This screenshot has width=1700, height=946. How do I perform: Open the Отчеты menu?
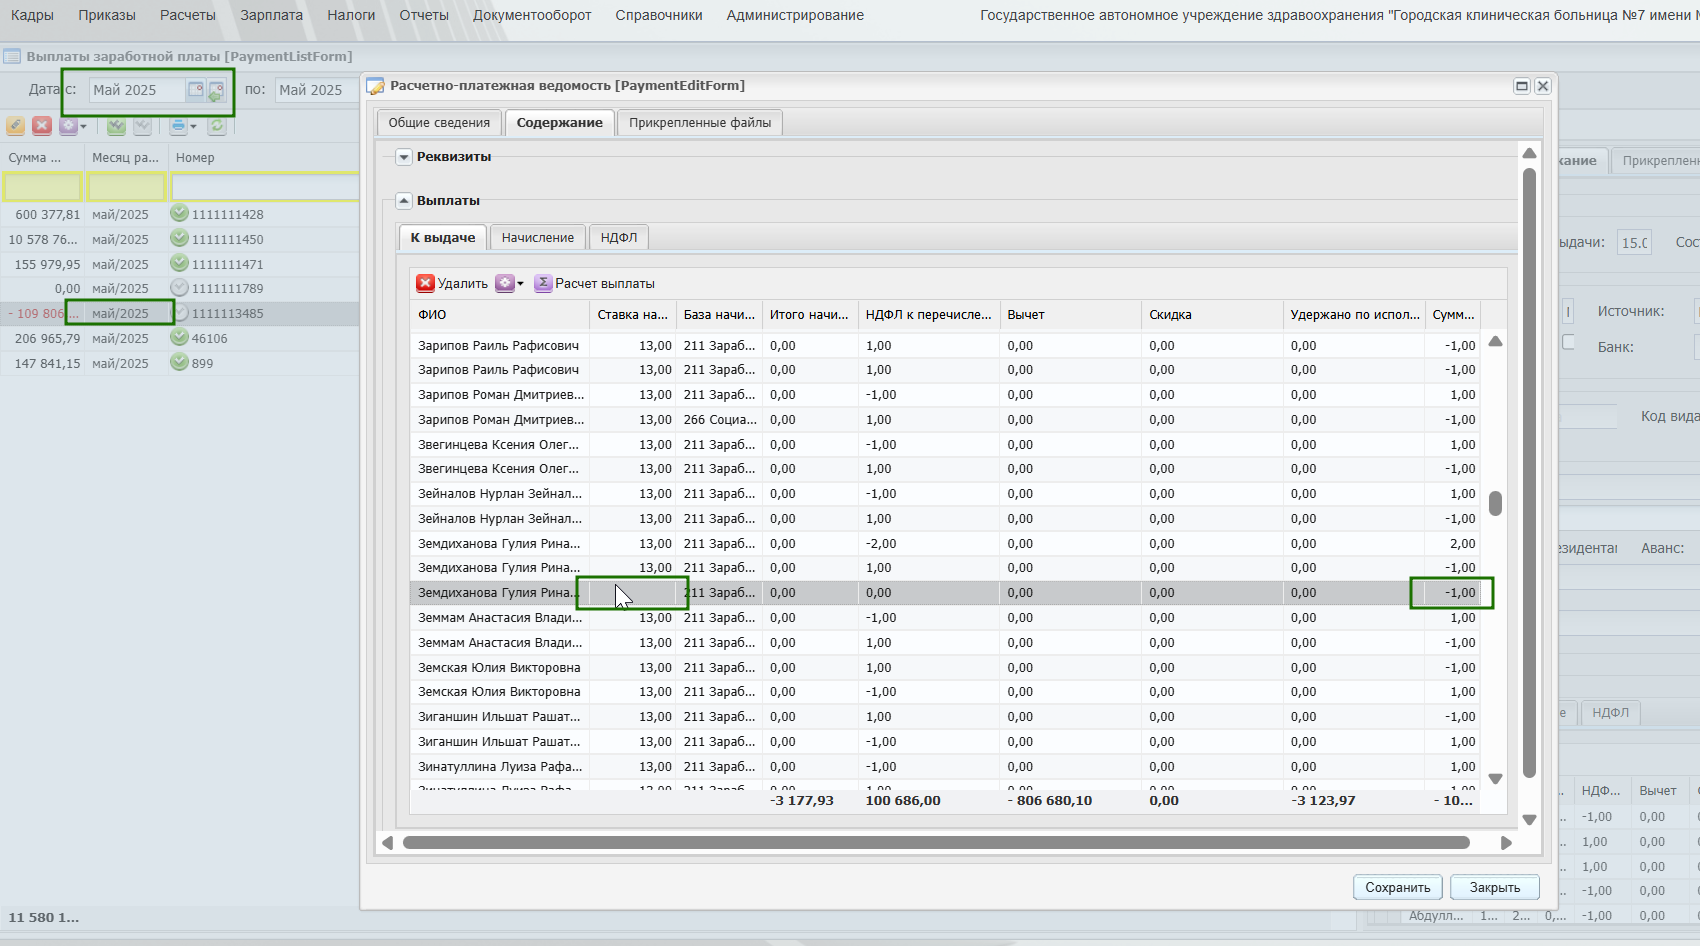pyautogui.click(x=424, y=15)
